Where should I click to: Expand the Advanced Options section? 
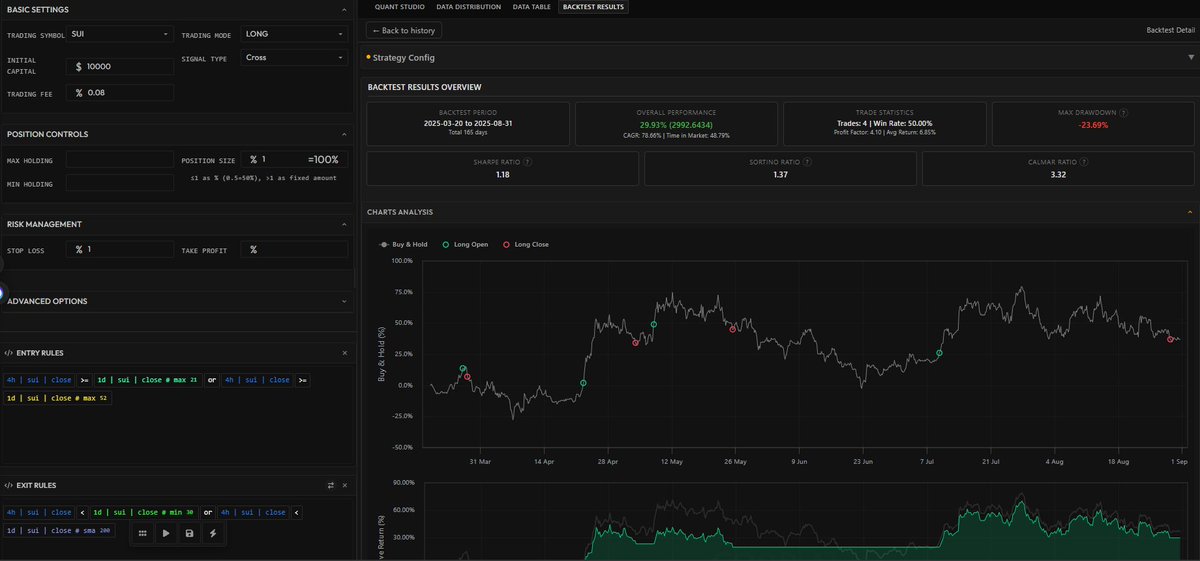click(178, 301)
